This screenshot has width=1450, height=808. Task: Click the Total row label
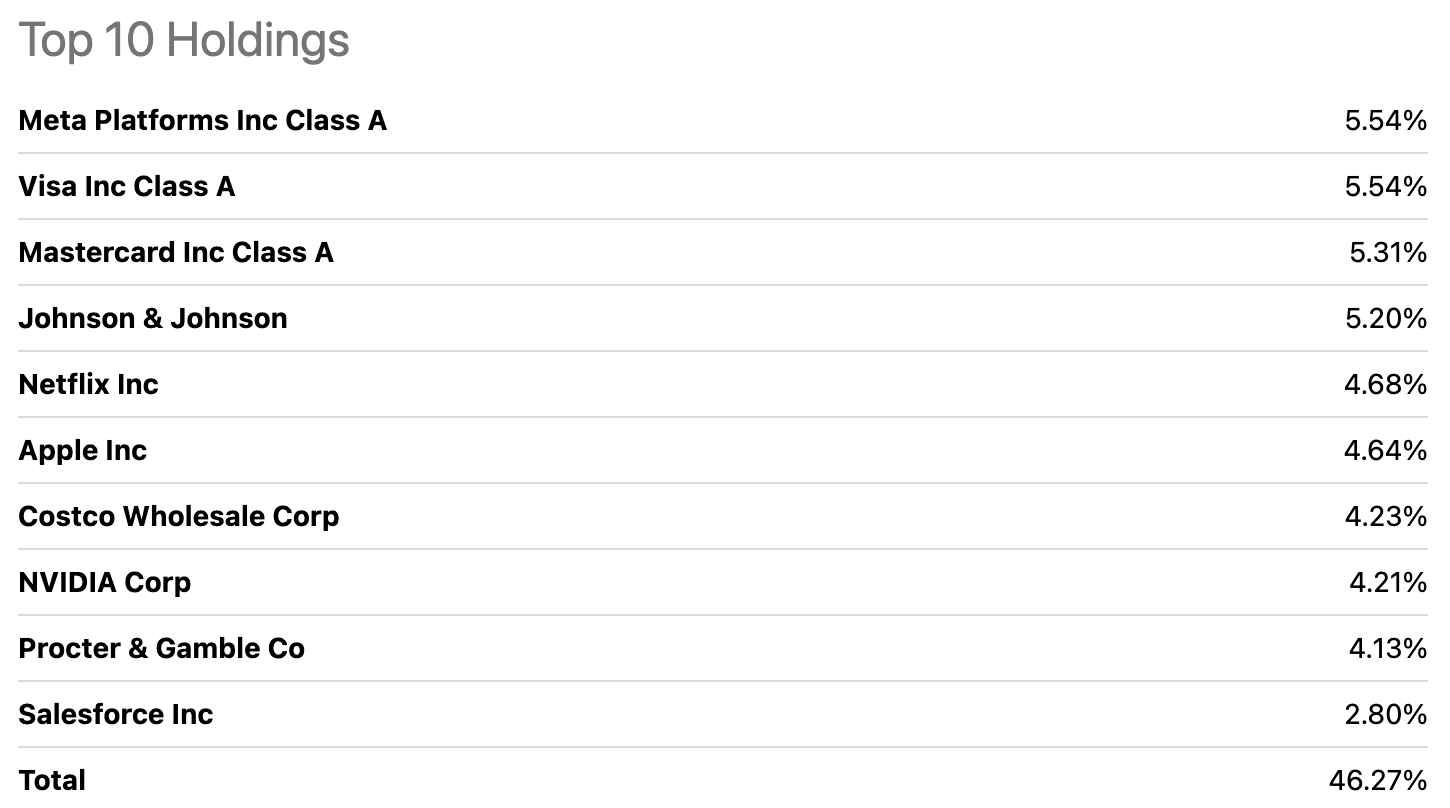point(52,780)
